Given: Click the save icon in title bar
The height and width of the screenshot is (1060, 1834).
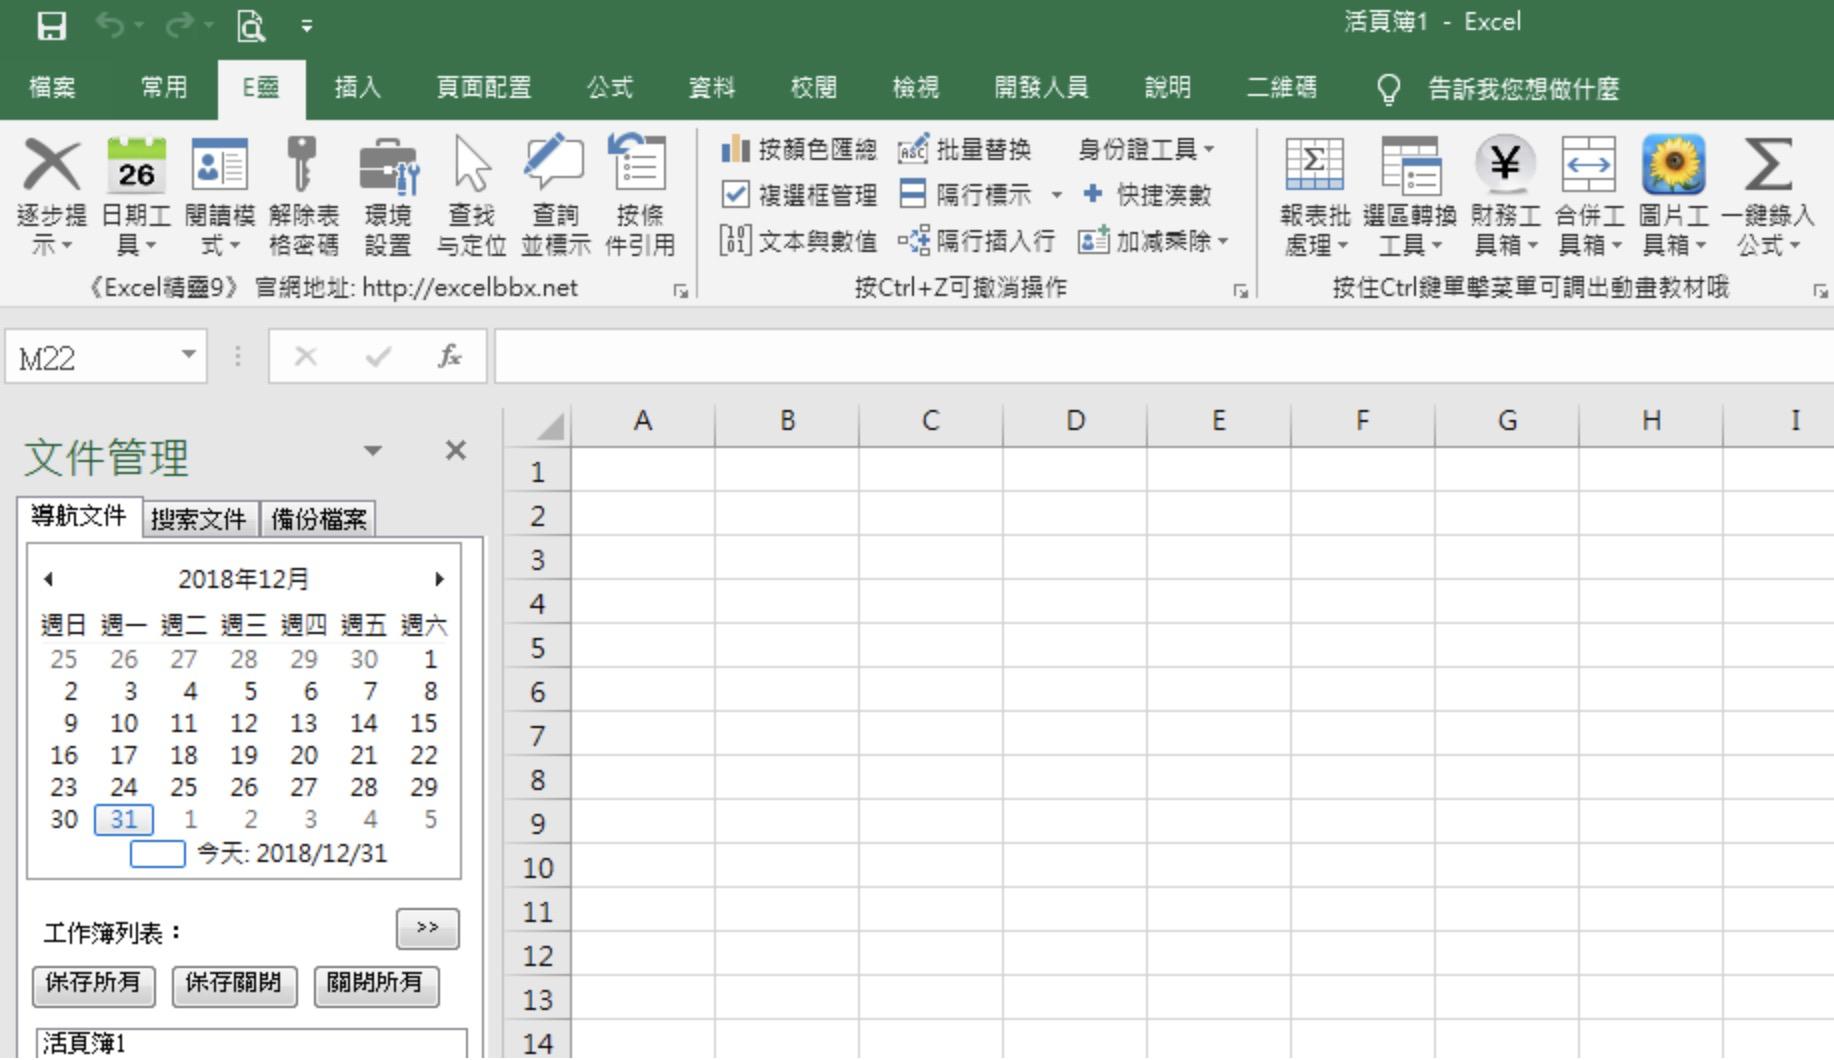Looking at the screenshot, I should [x=51, y=26].
